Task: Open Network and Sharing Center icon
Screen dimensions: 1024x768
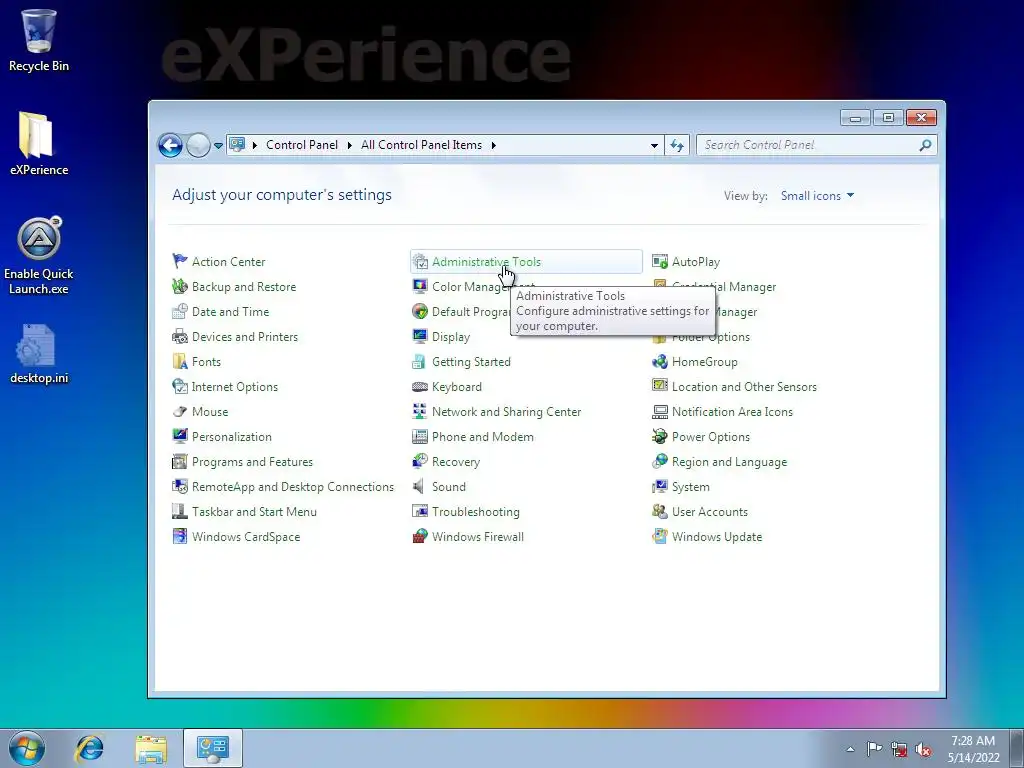Action: pyautogui.click(x=420, y=411)
